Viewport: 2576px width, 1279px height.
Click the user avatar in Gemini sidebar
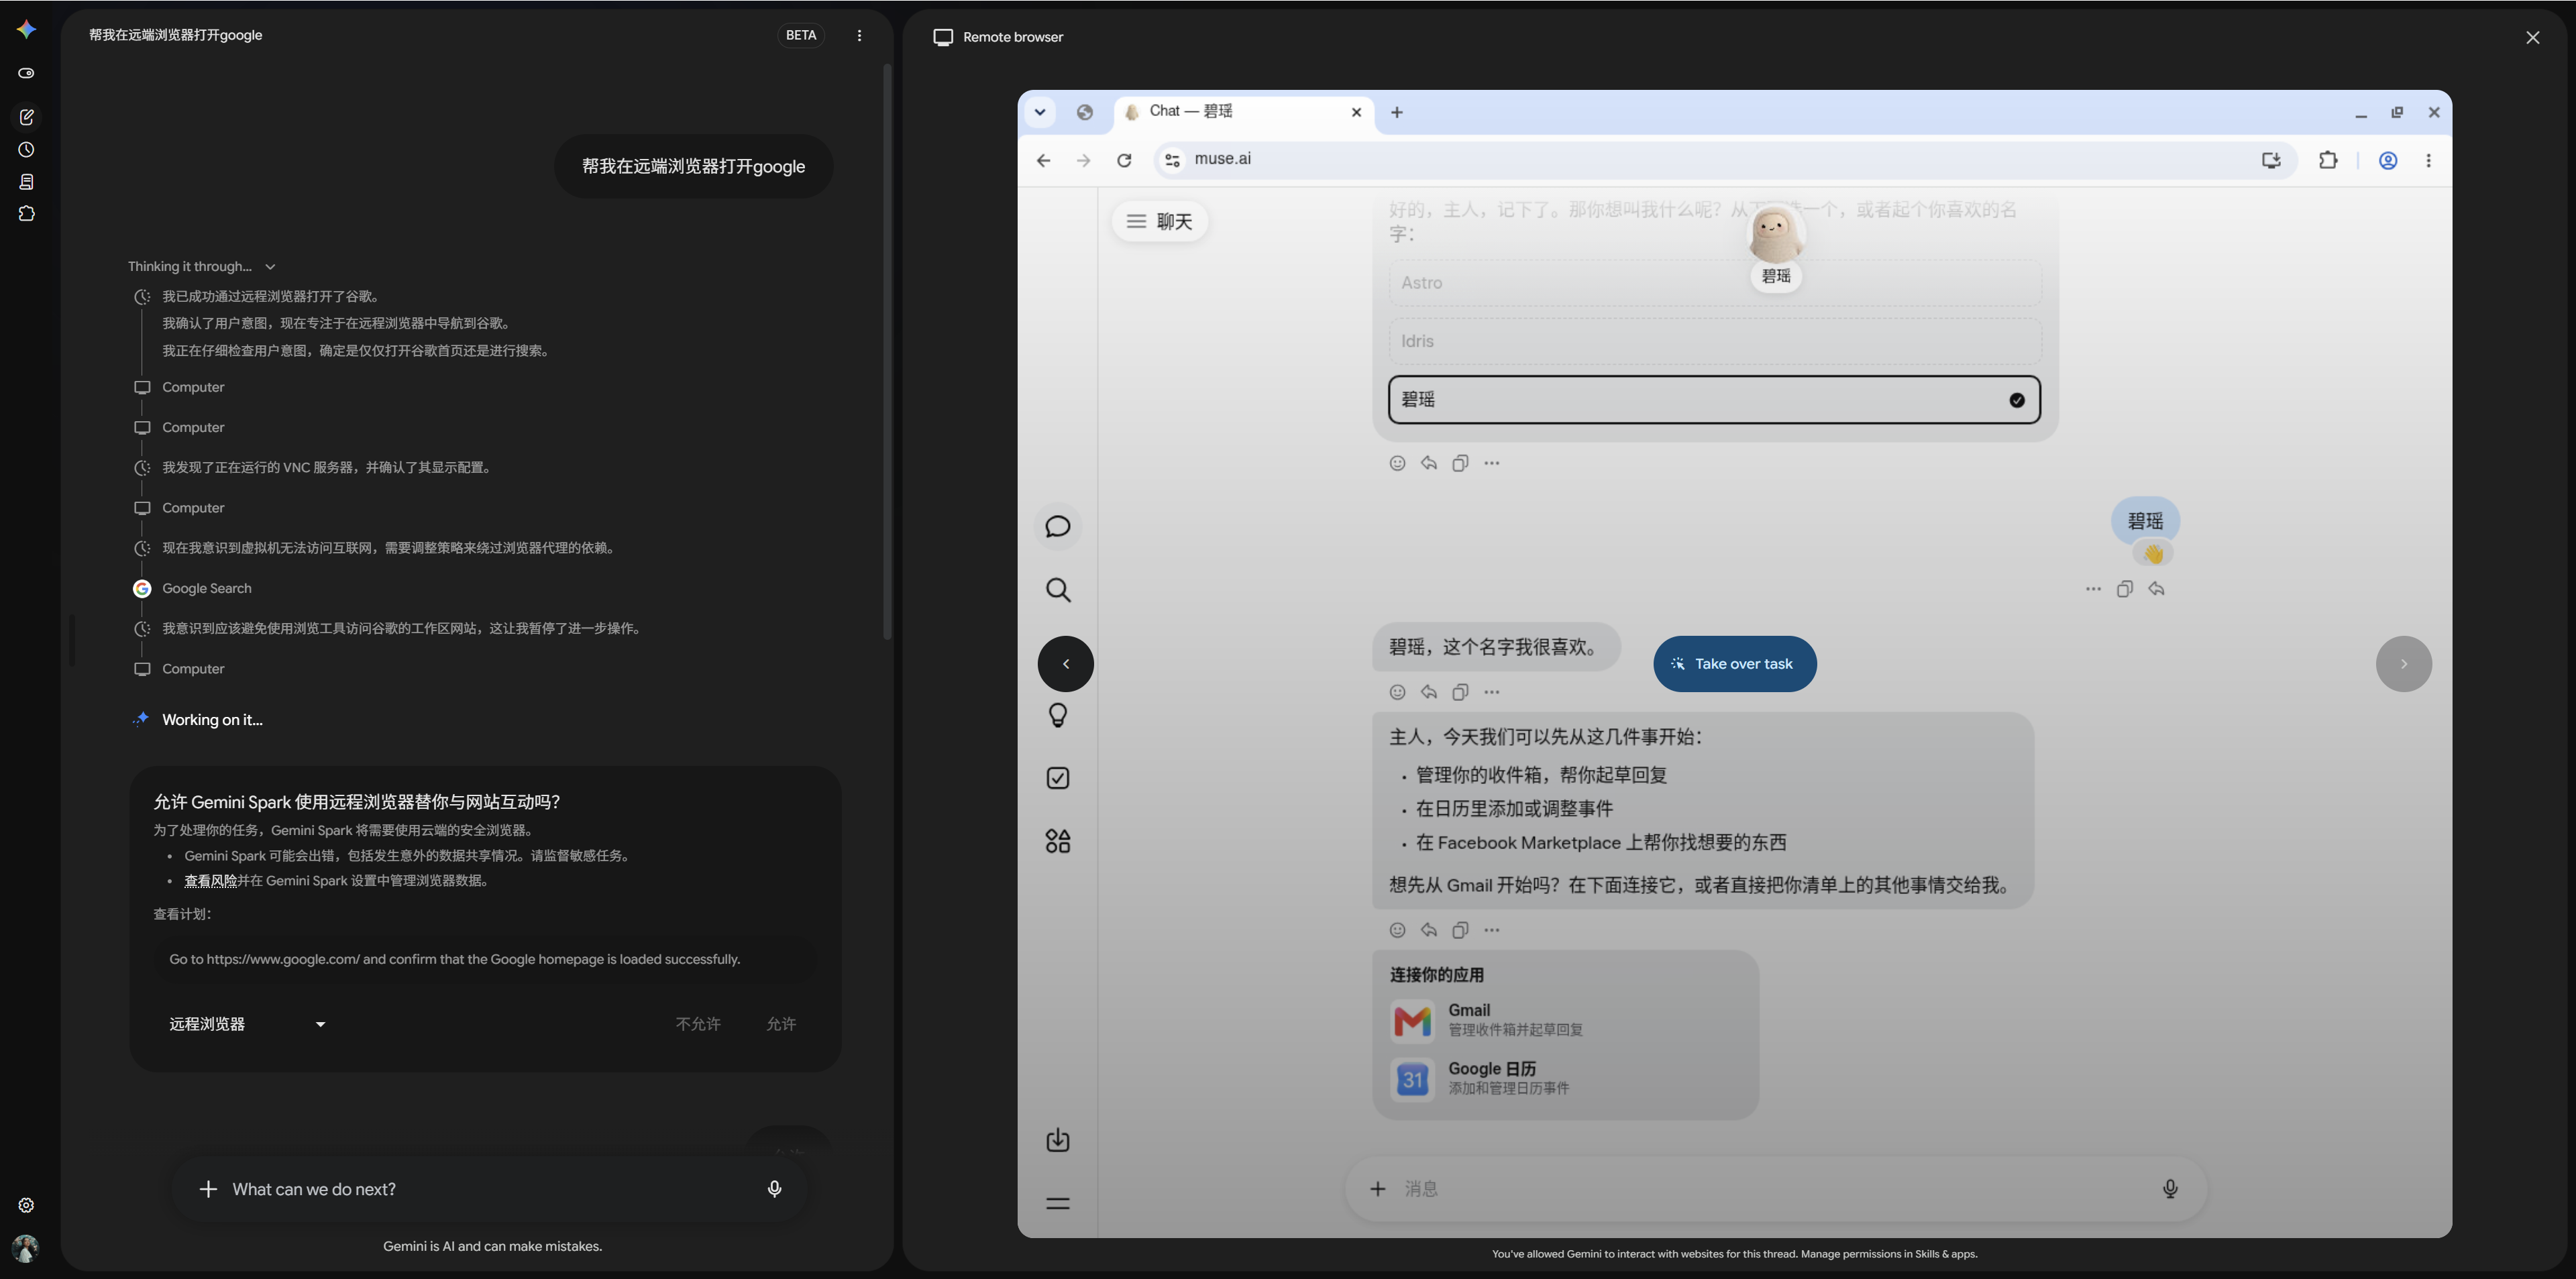26,1247
